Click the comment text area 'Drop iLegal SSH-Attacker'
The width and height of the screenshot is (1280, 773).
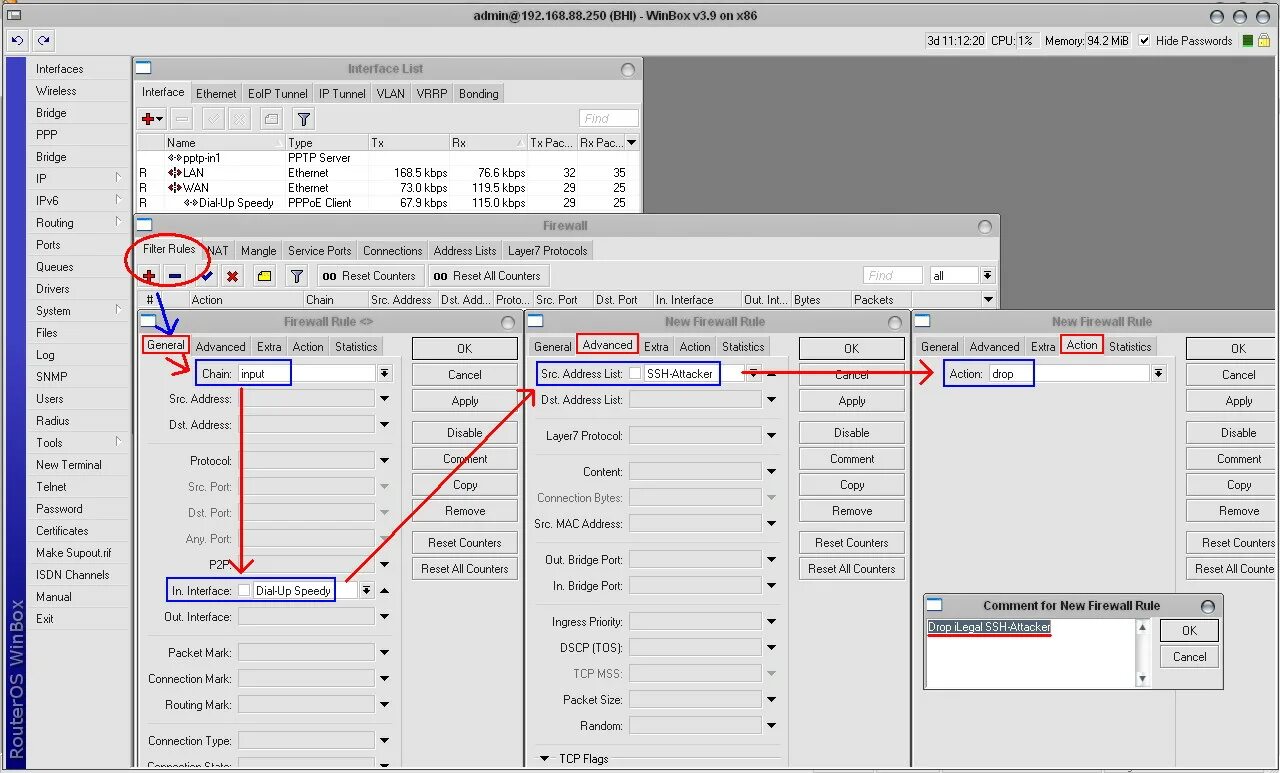click(1031, 652)
